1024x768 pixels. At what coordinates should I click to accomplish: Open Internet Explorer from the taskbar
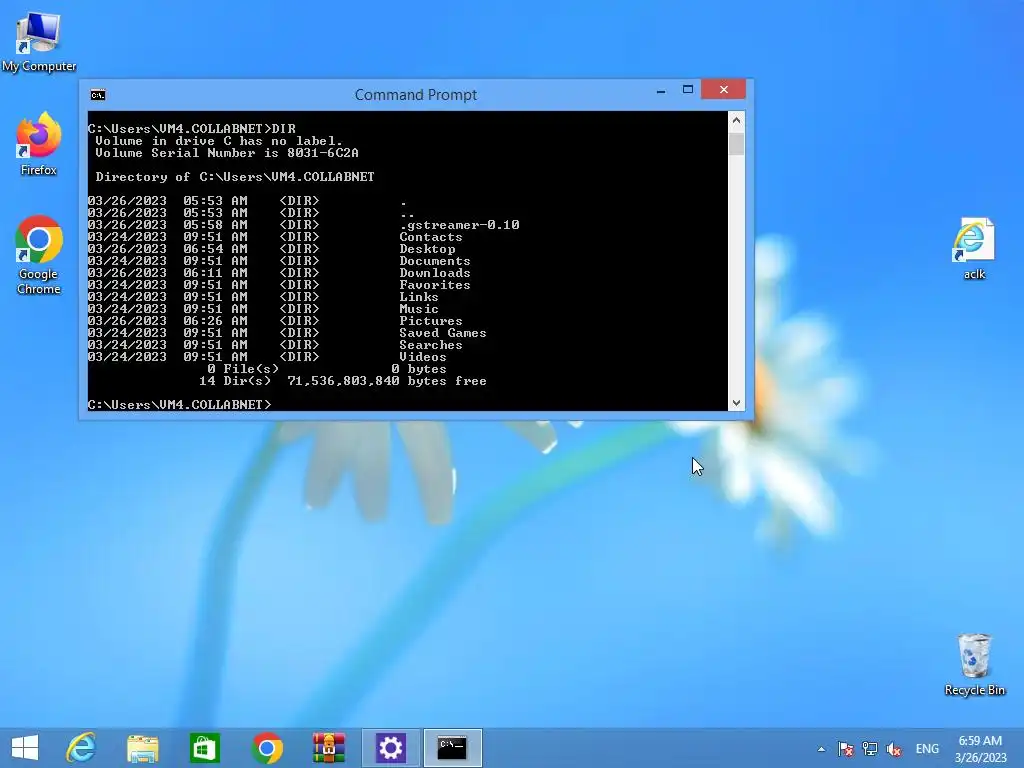[81, 748]
